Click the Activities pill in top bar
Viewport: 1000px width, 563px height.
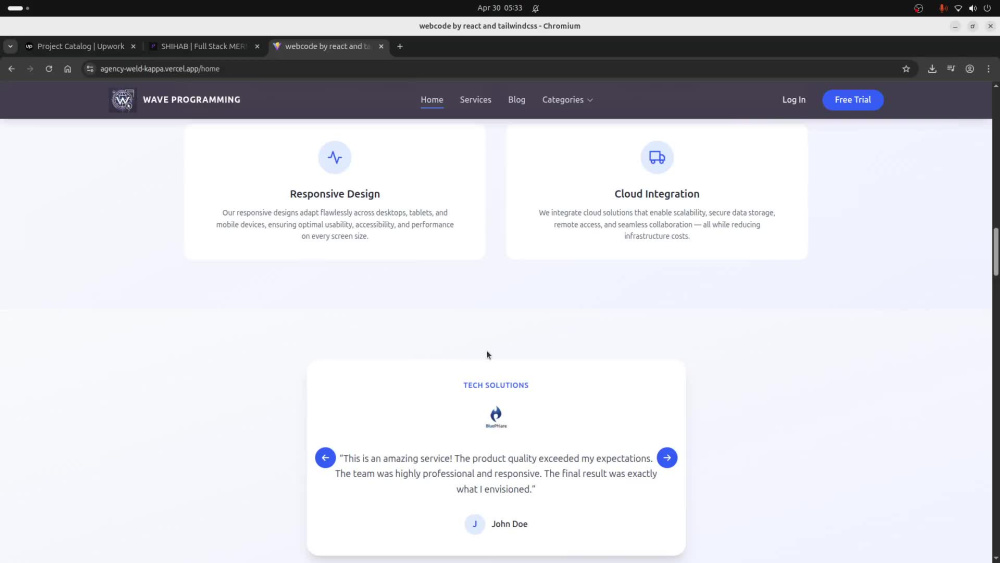pyautogui.click(x=18, y=8)
